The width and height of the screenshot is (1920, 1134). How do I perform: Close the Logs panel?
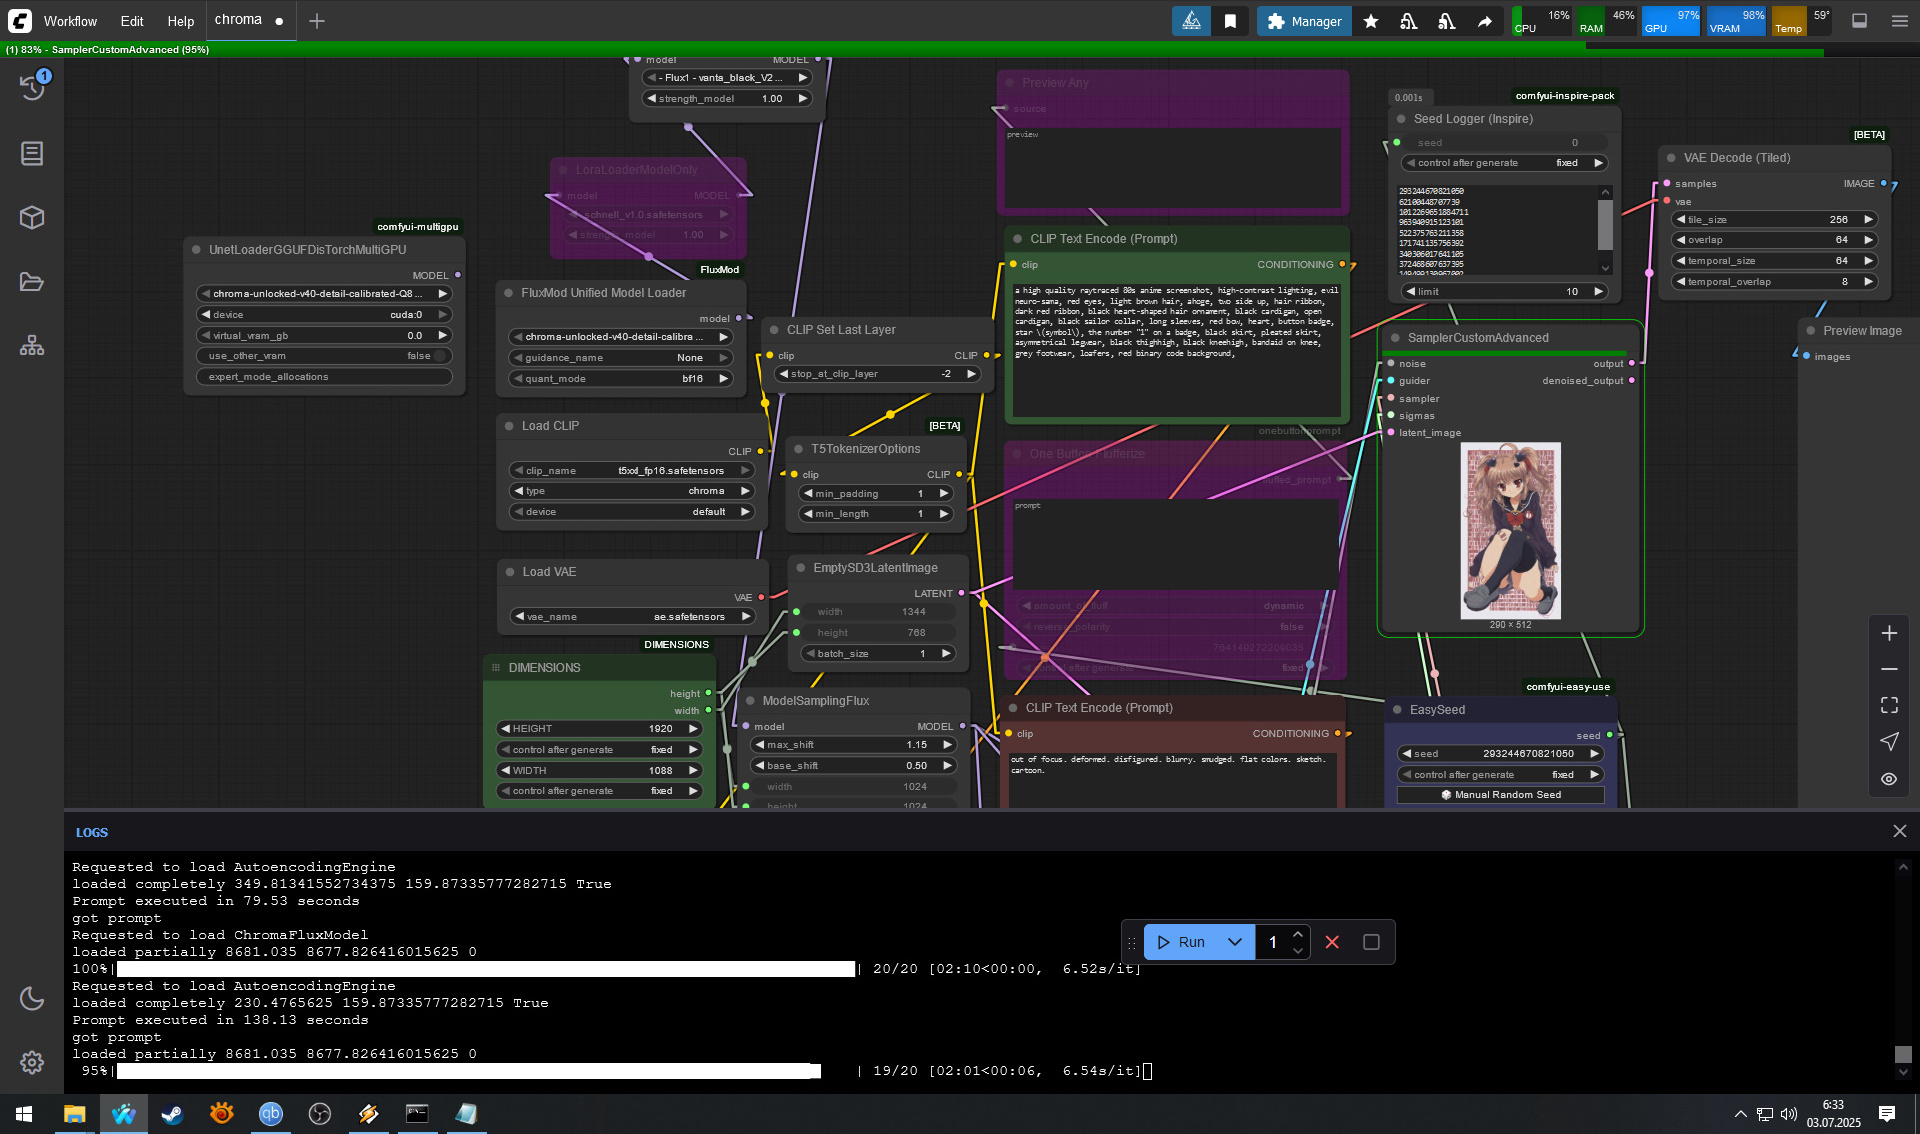coord(1900,831)
